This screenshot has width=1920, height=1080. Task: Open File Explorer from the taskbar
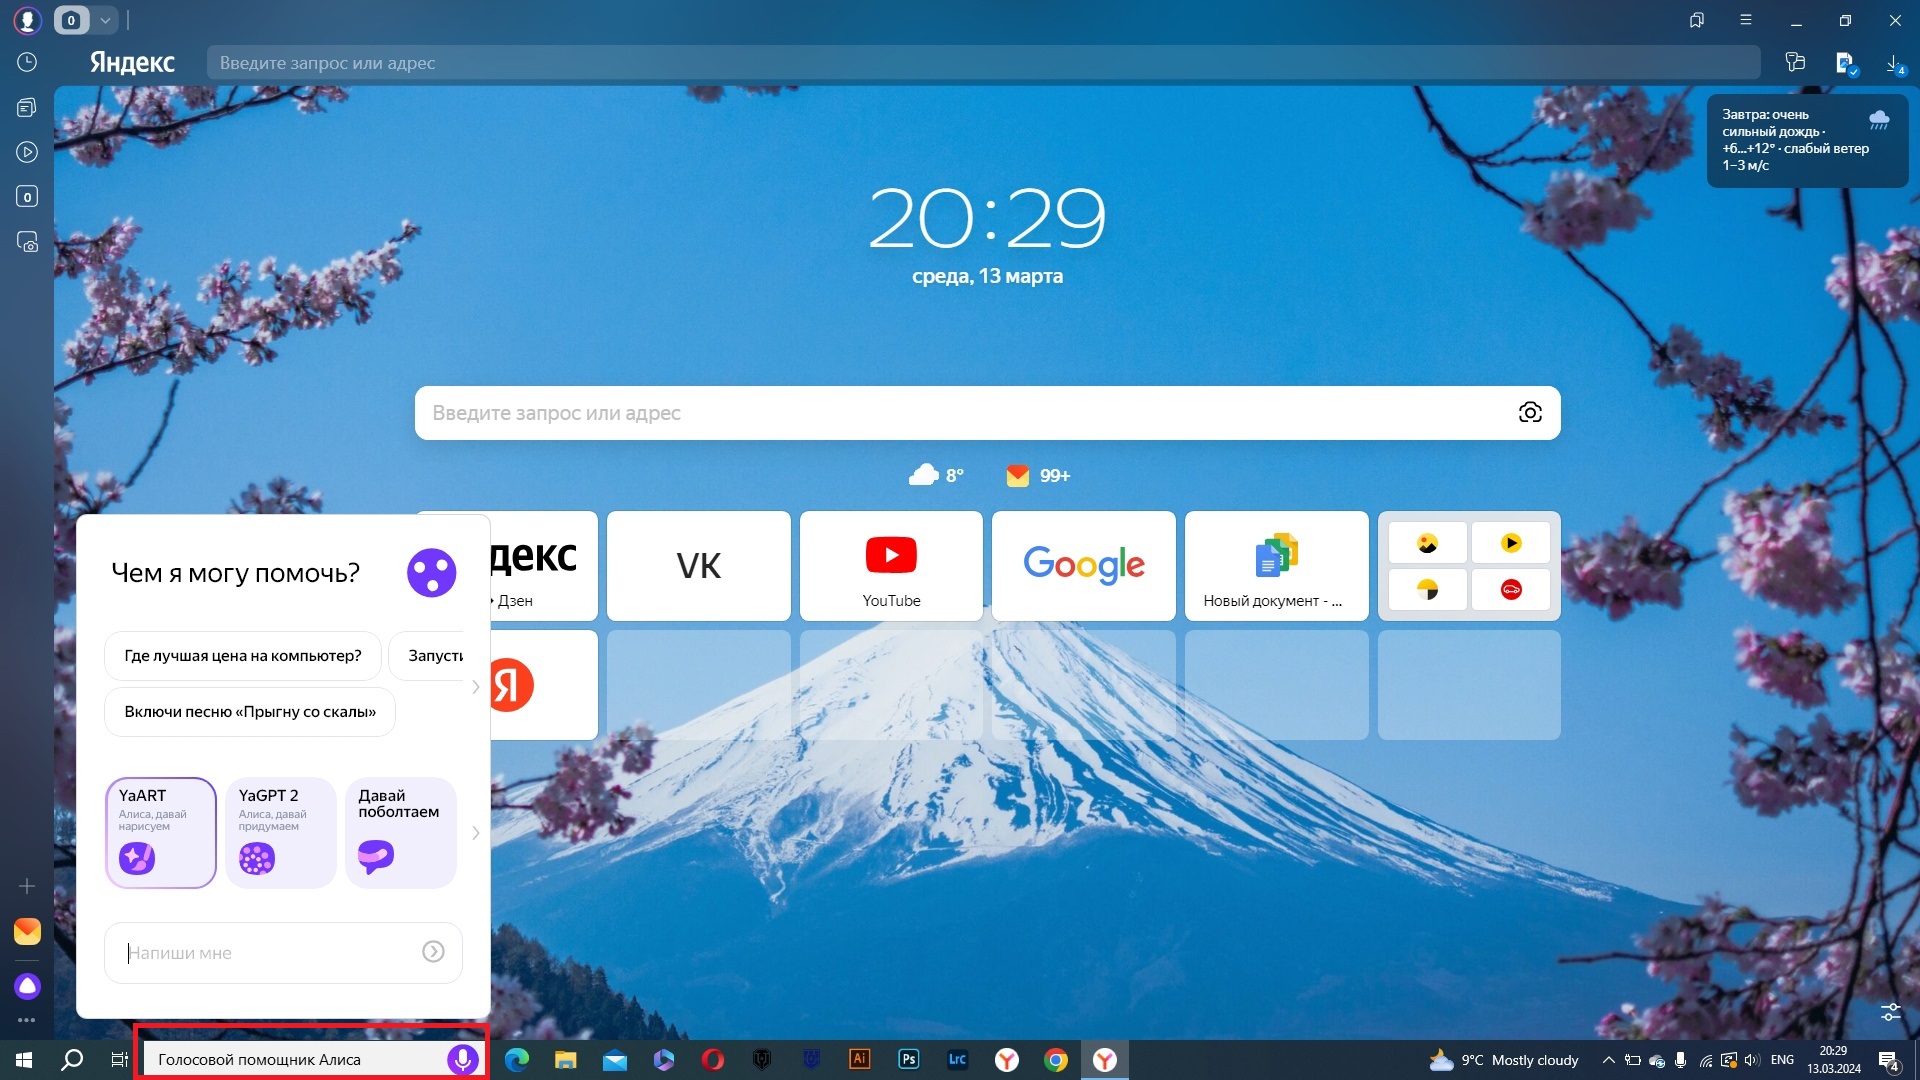pos(566,1060)
